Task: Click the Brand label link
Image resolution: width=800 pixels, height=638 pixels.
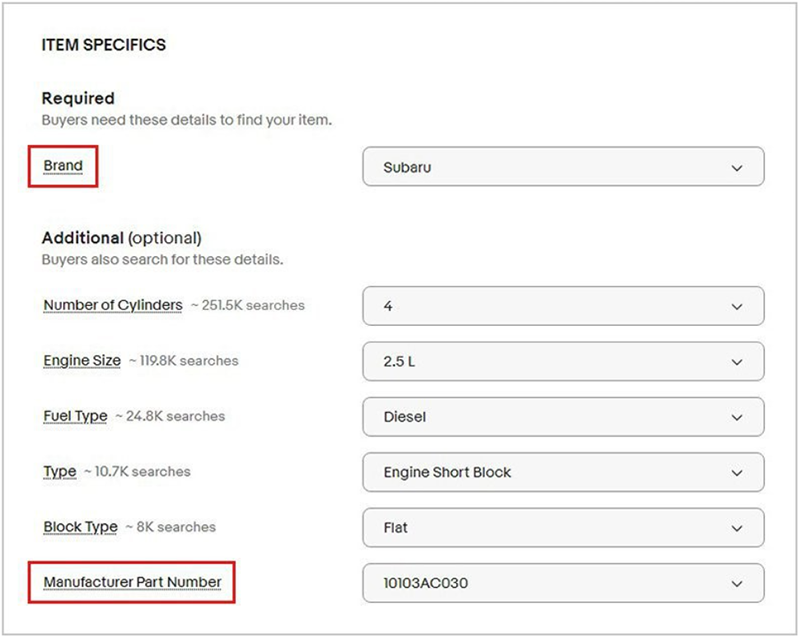Action: (63, 166)
